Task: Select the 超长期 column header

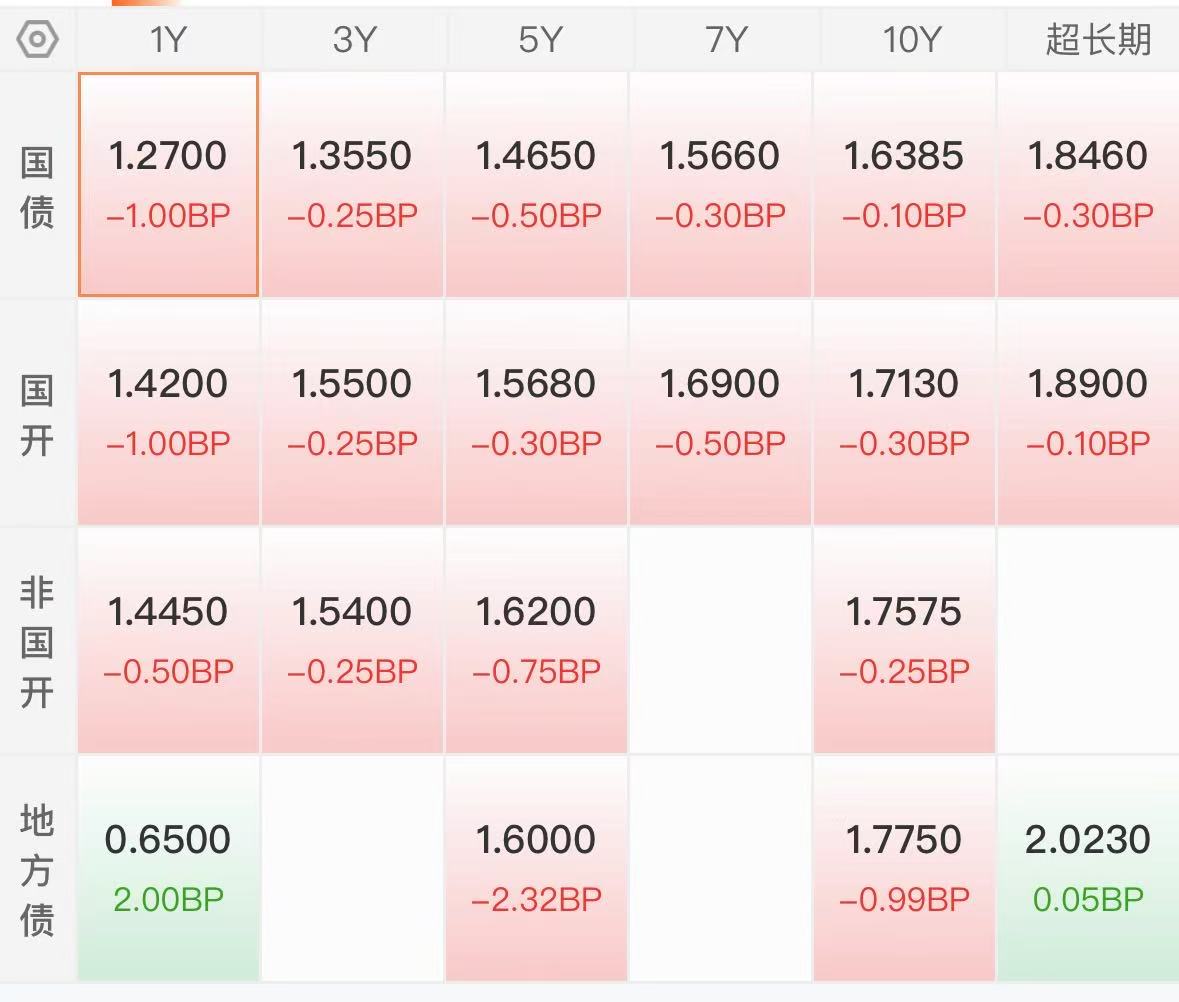Action: point(1096,39)
